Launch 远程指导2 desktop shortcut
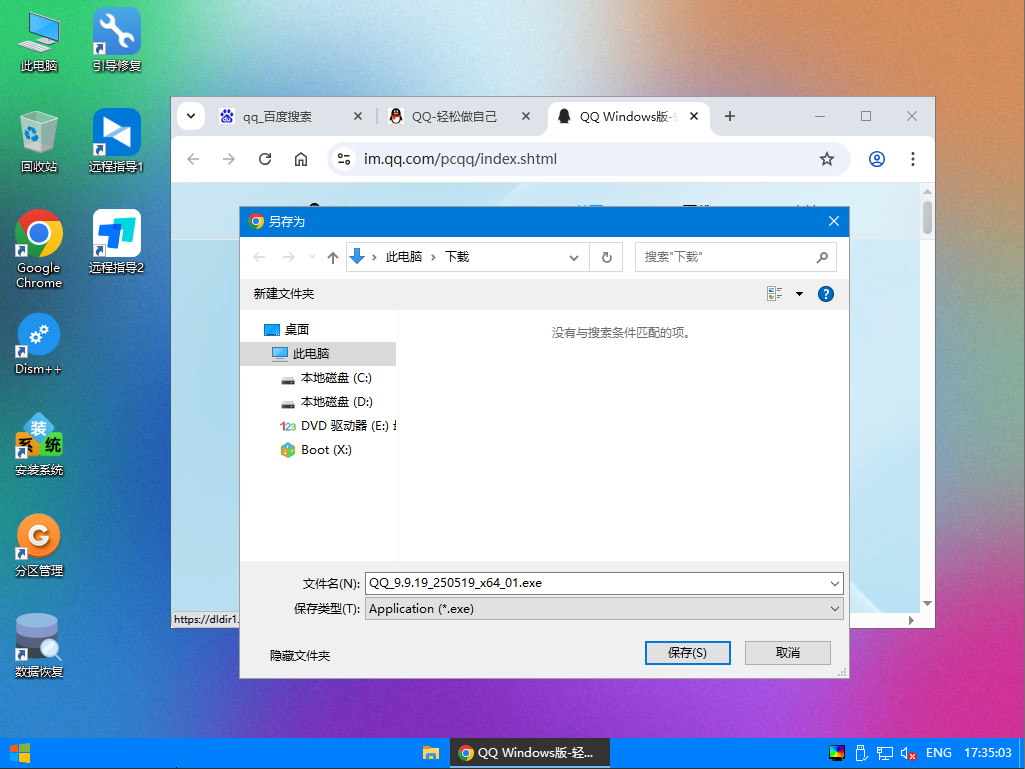This screenshot has width=1025, height=769. pos(116,243)
